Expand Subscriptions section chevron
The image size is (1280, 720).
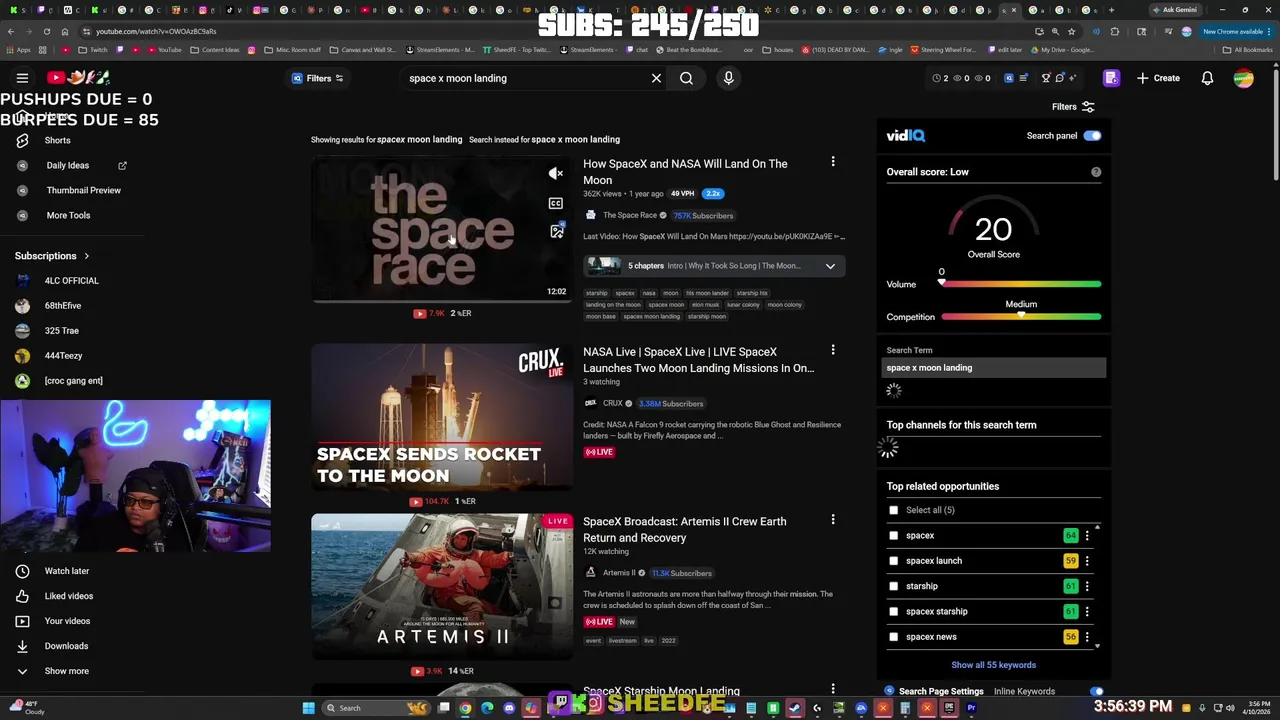pos(86,256)
